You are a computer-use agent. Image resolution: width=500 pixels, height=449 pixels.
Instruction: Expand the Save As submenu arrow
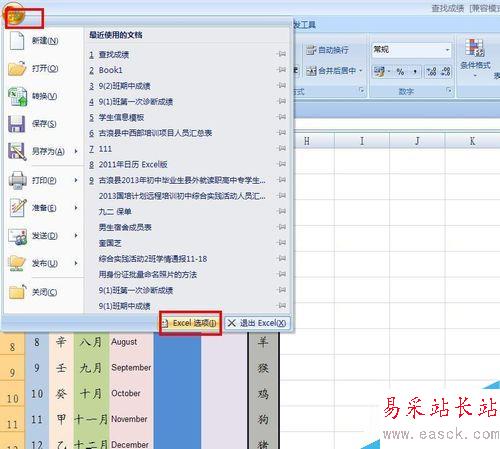click(76, 151)
